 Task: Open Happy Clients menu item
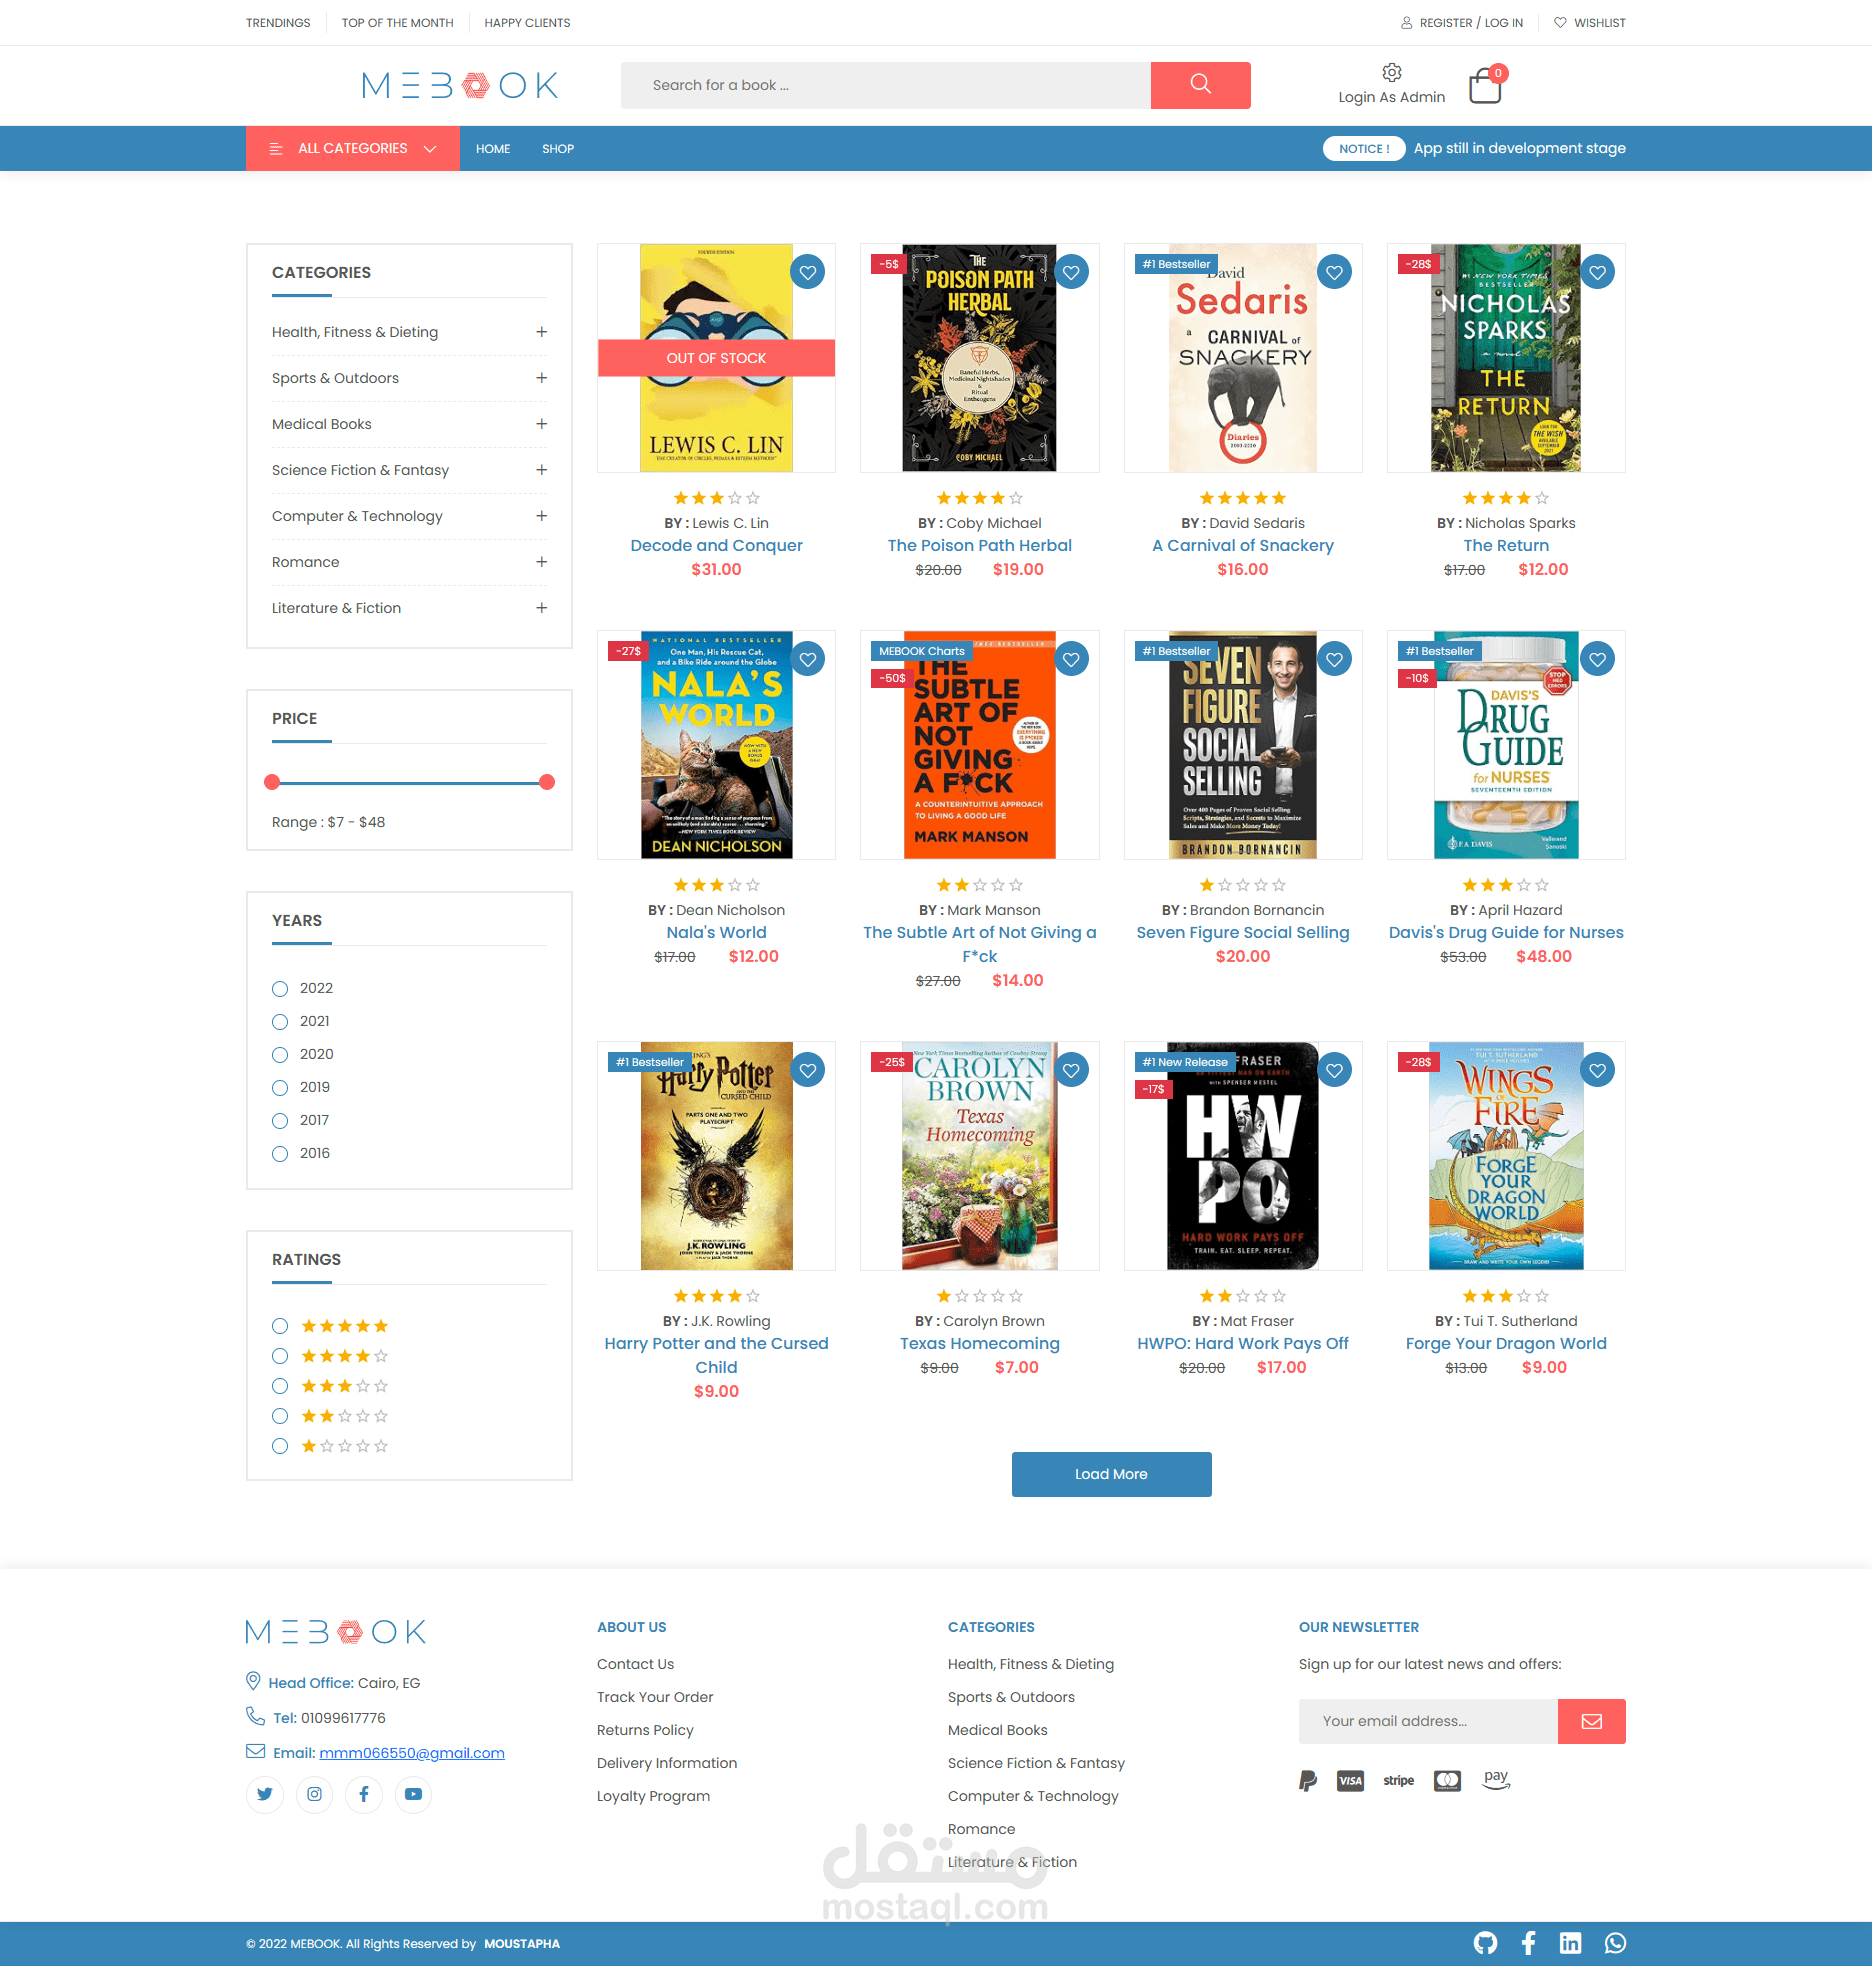[x=527, y=23]
